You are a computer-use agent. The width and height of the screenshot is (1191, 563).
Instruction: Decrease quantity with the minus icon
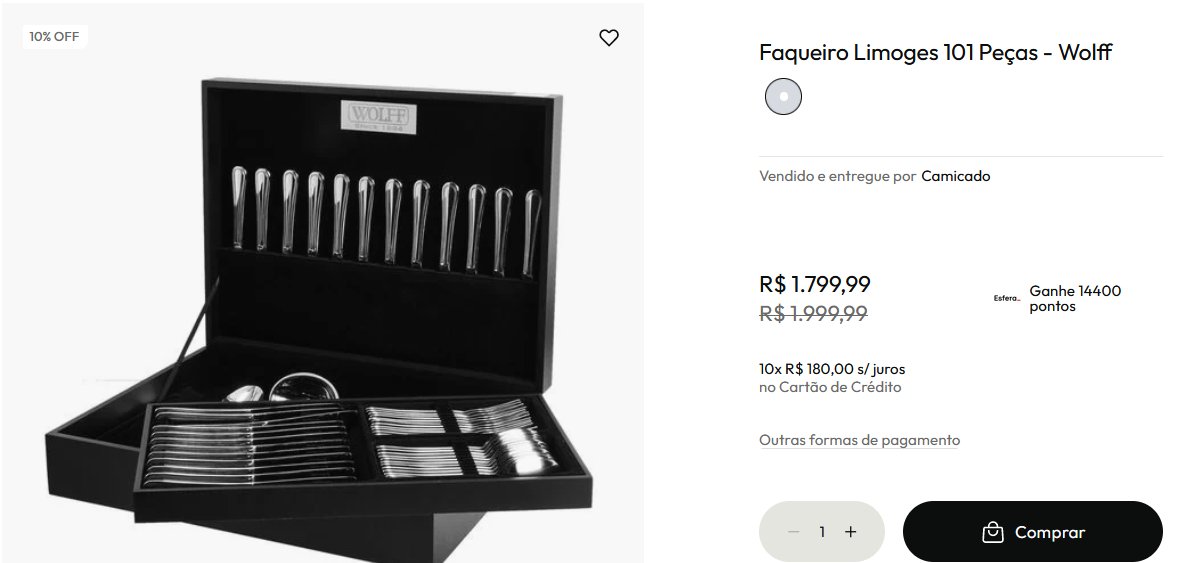click(x=793, y=532)
